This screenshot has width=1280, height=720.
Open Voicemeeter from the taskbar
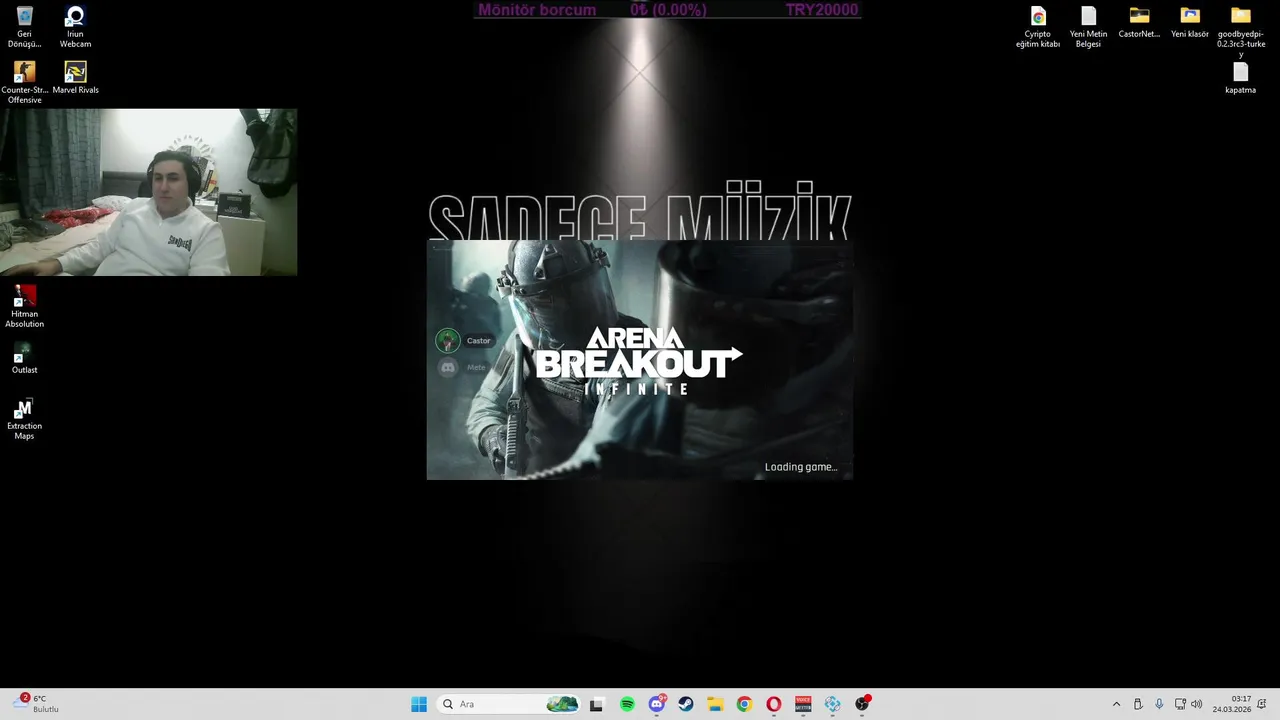pos(803,704)
